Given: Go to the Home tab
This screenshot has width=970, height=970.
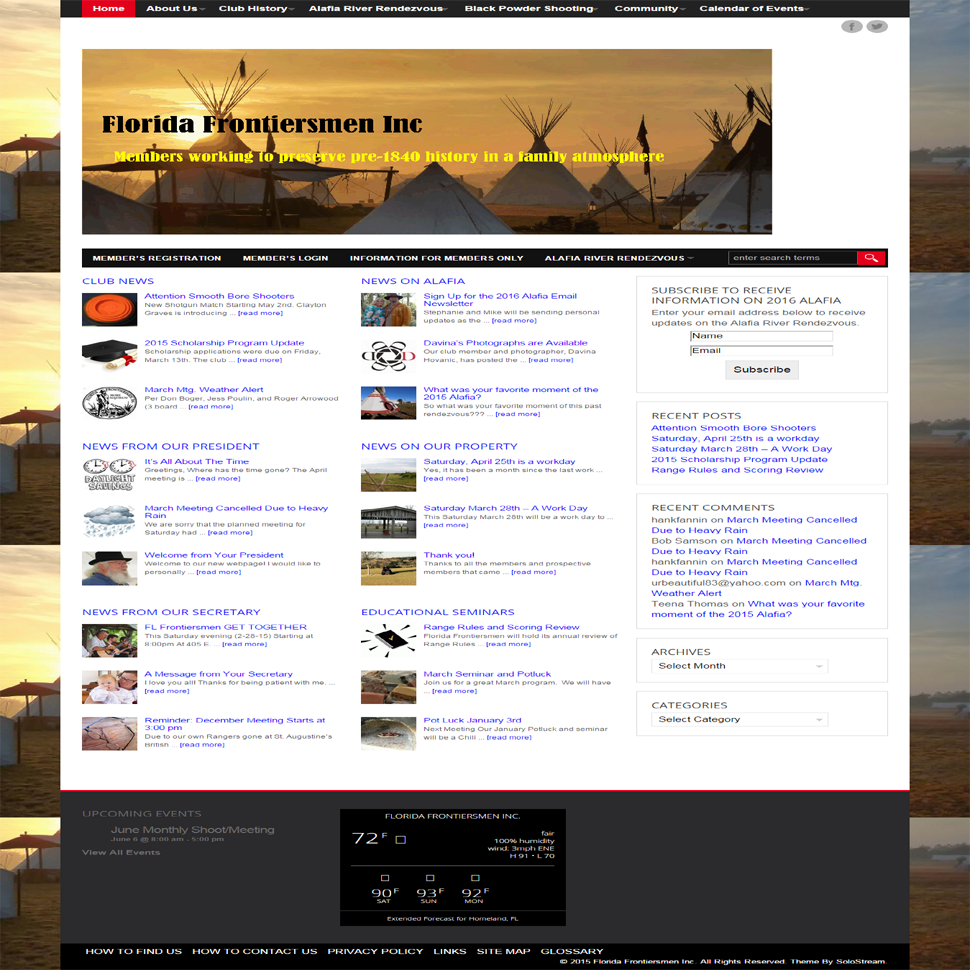Looking at the screenshot, I should point(108,9).
